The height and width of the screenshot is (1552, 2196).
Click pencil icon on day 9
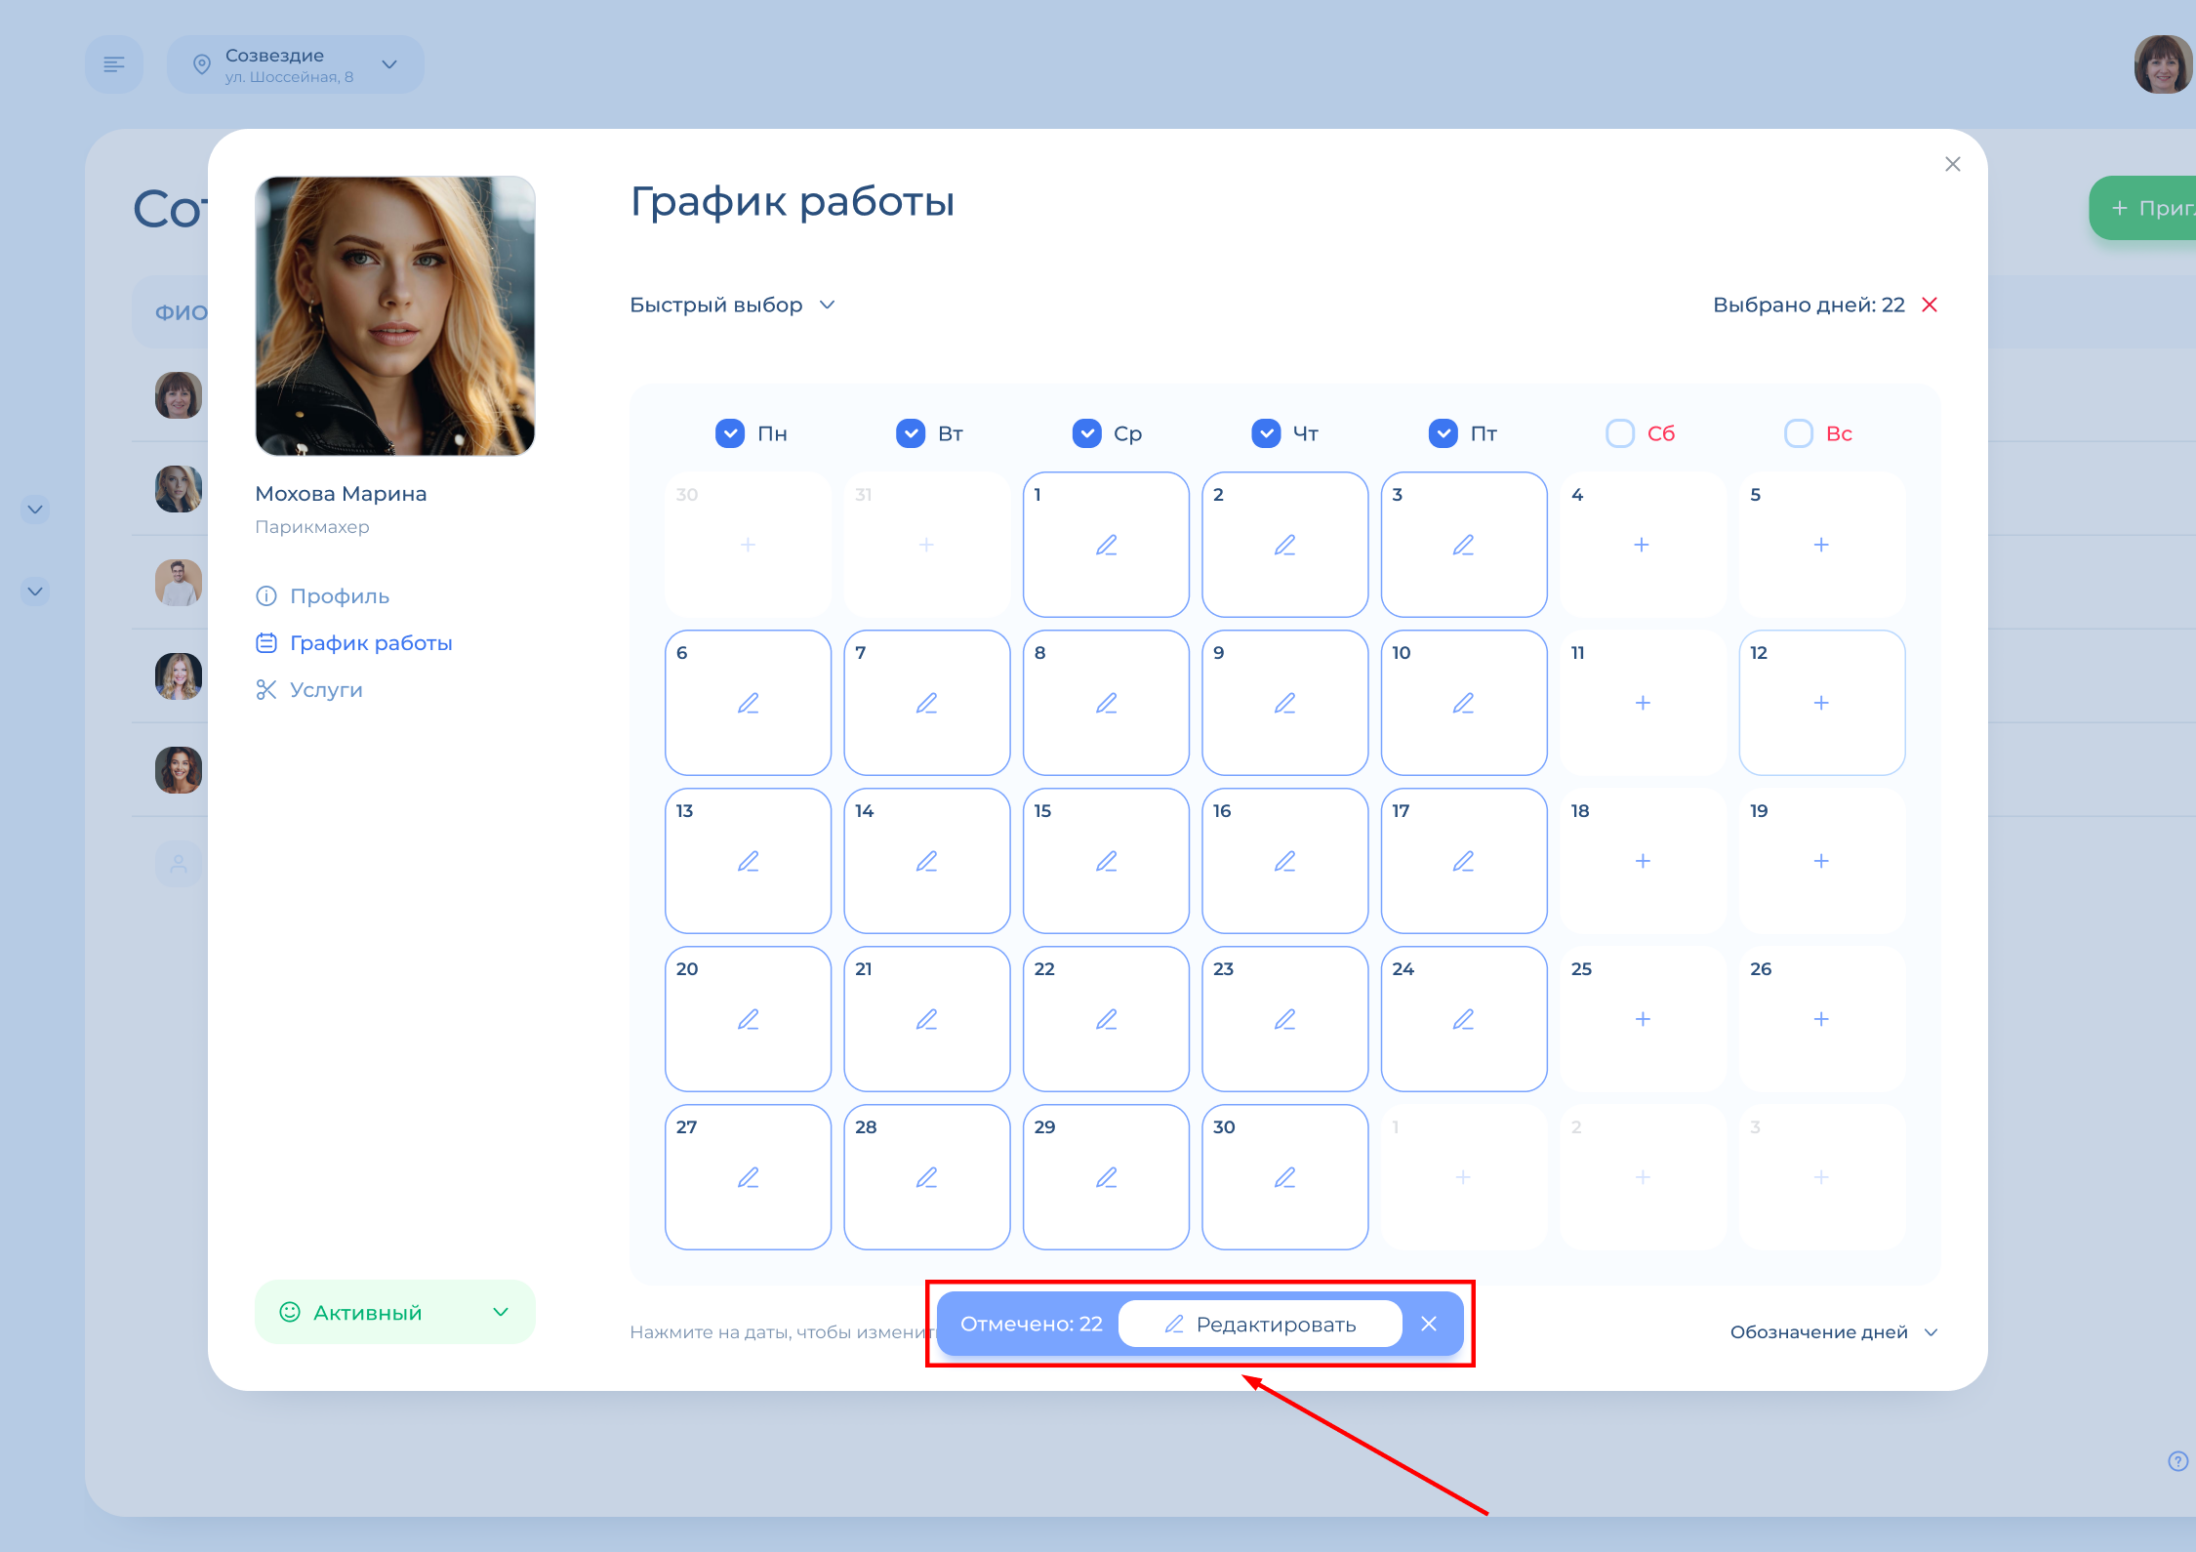point(1285,703)
